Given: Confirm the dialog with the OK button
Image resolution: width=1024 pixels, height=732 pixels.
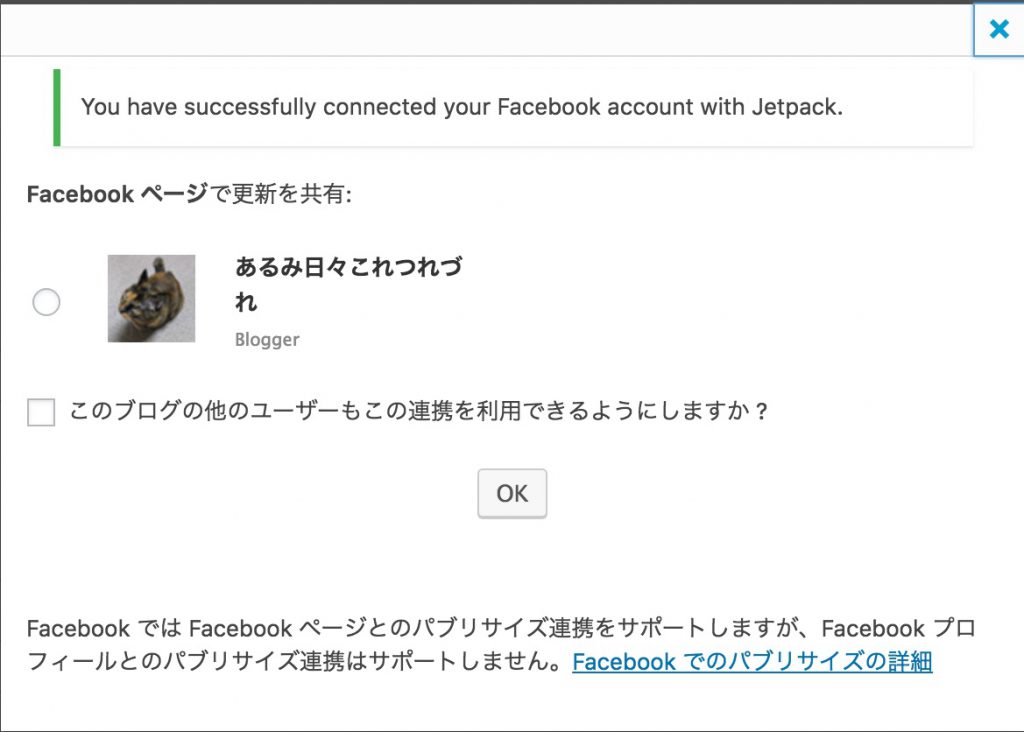Looking at the screenshot, I should [512, 494].
